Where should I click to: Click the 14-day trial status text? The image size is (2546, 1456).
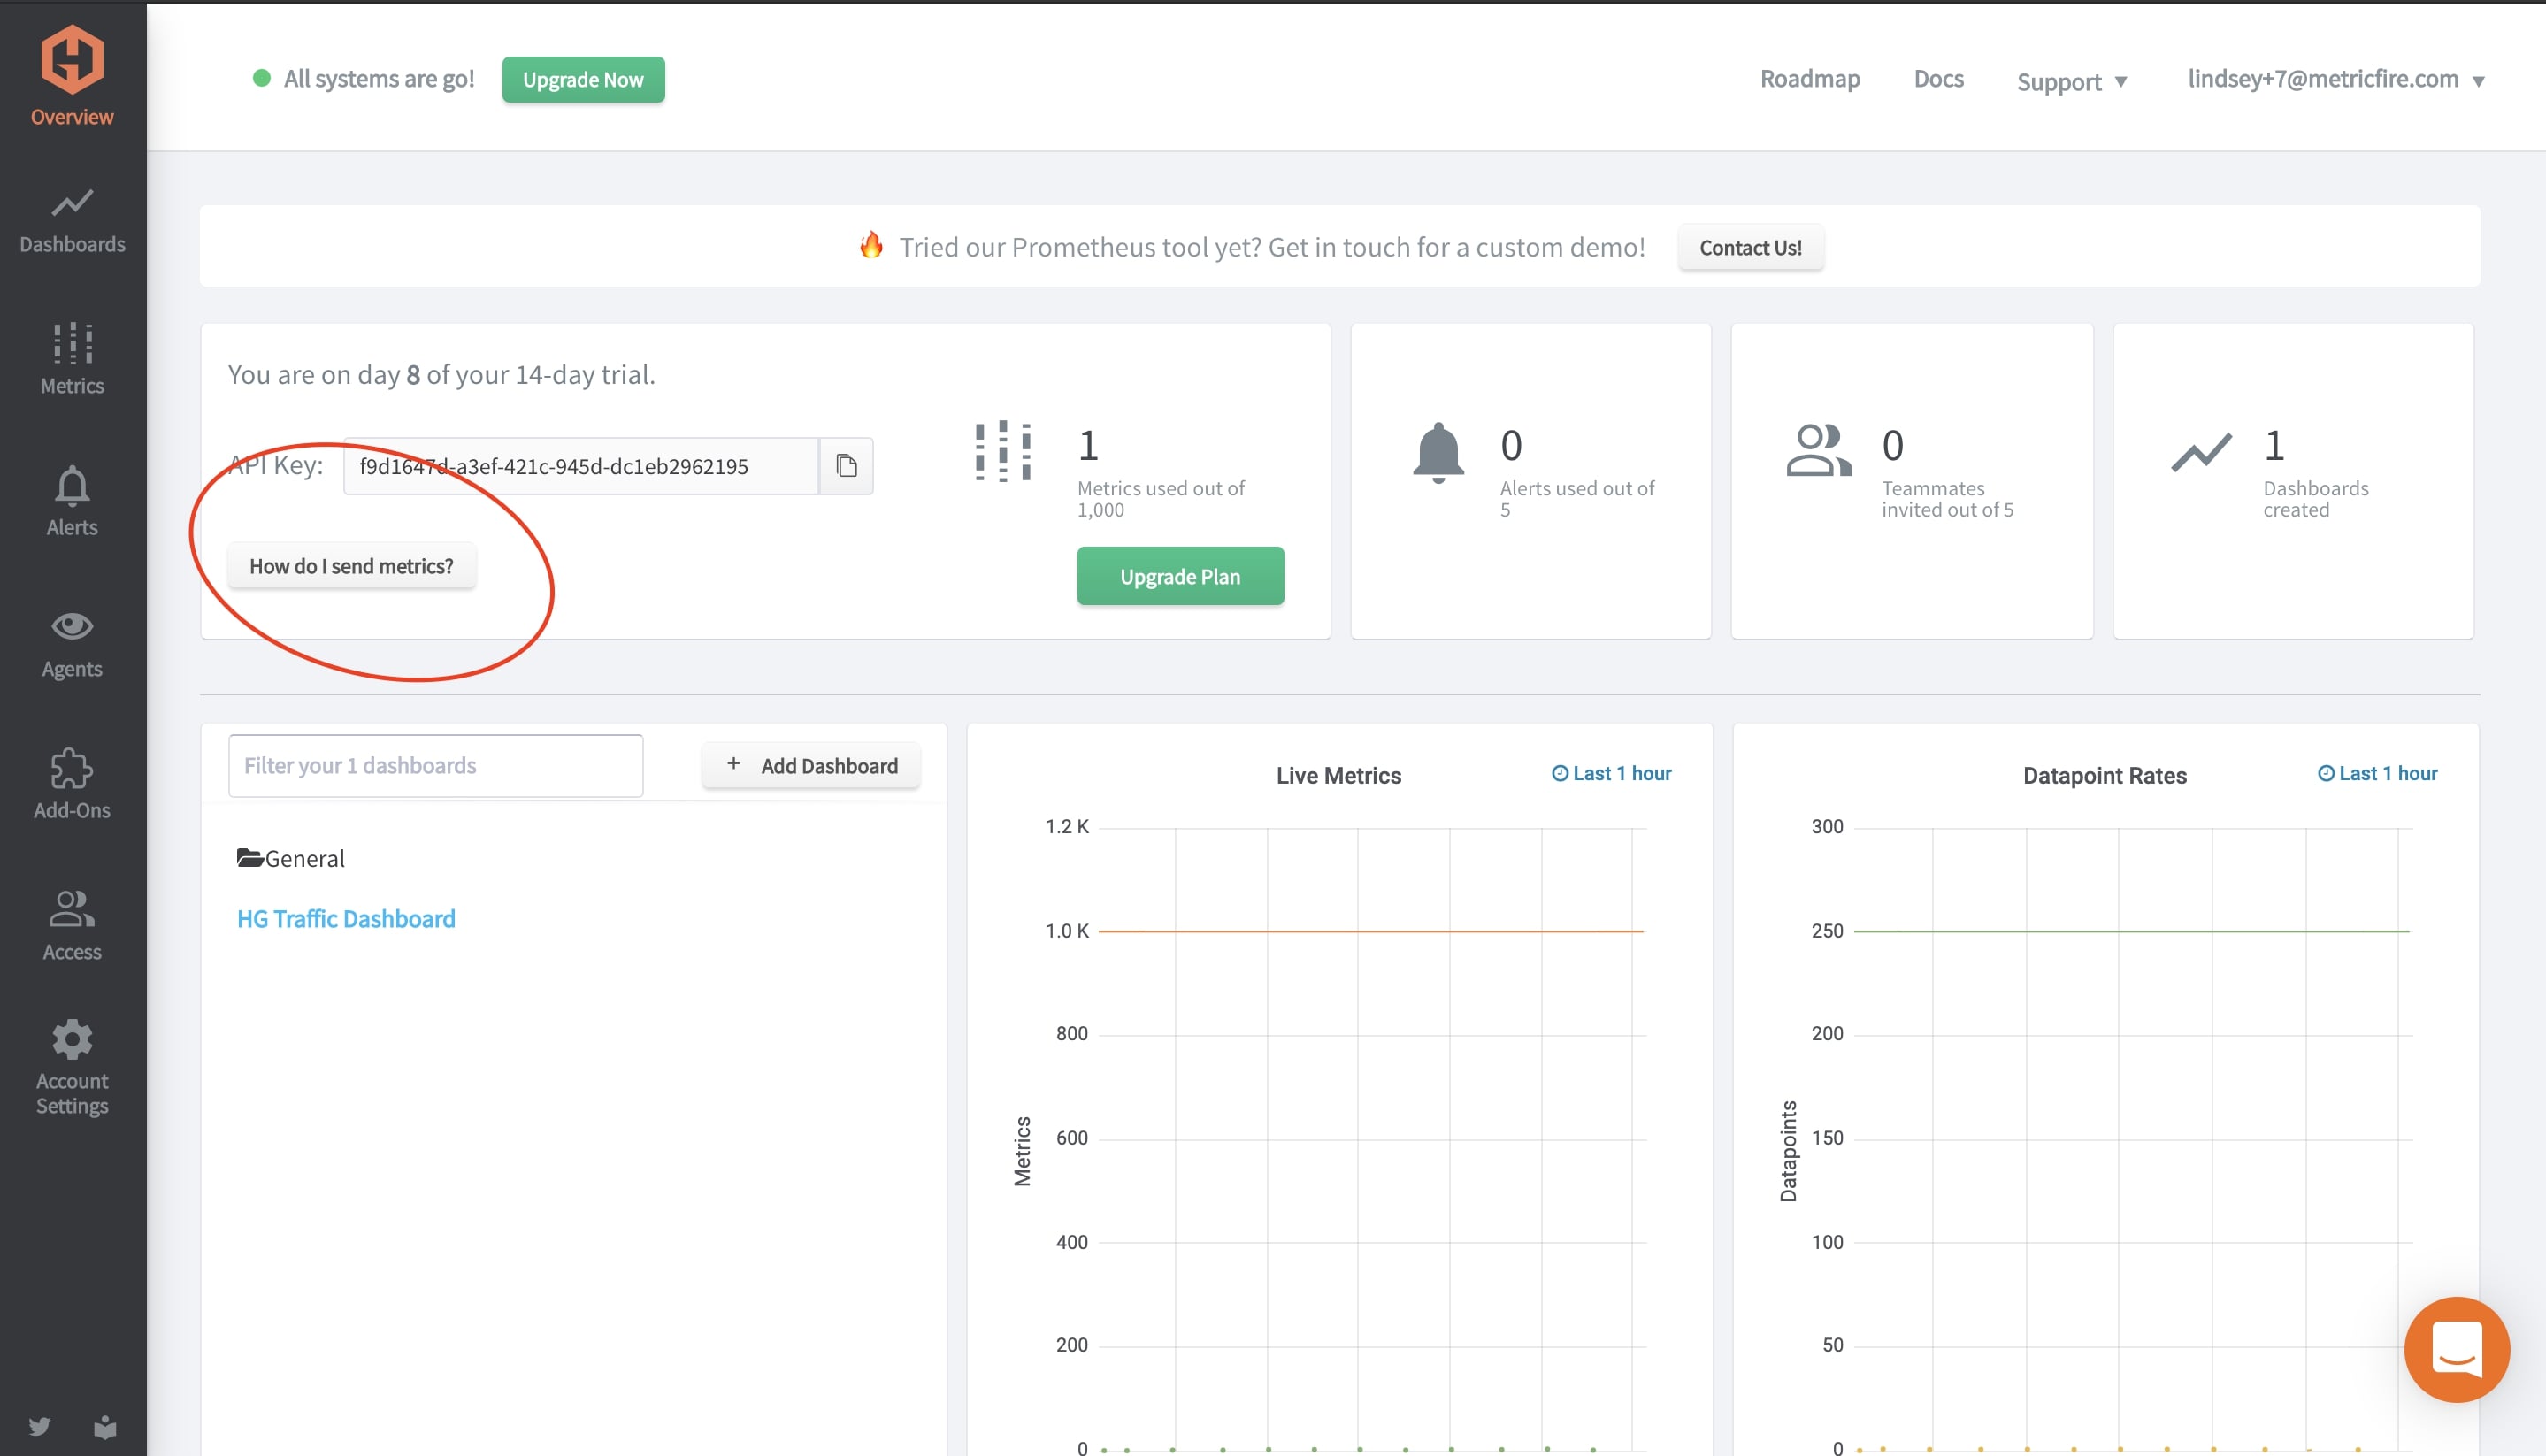(x=441, y=374)
